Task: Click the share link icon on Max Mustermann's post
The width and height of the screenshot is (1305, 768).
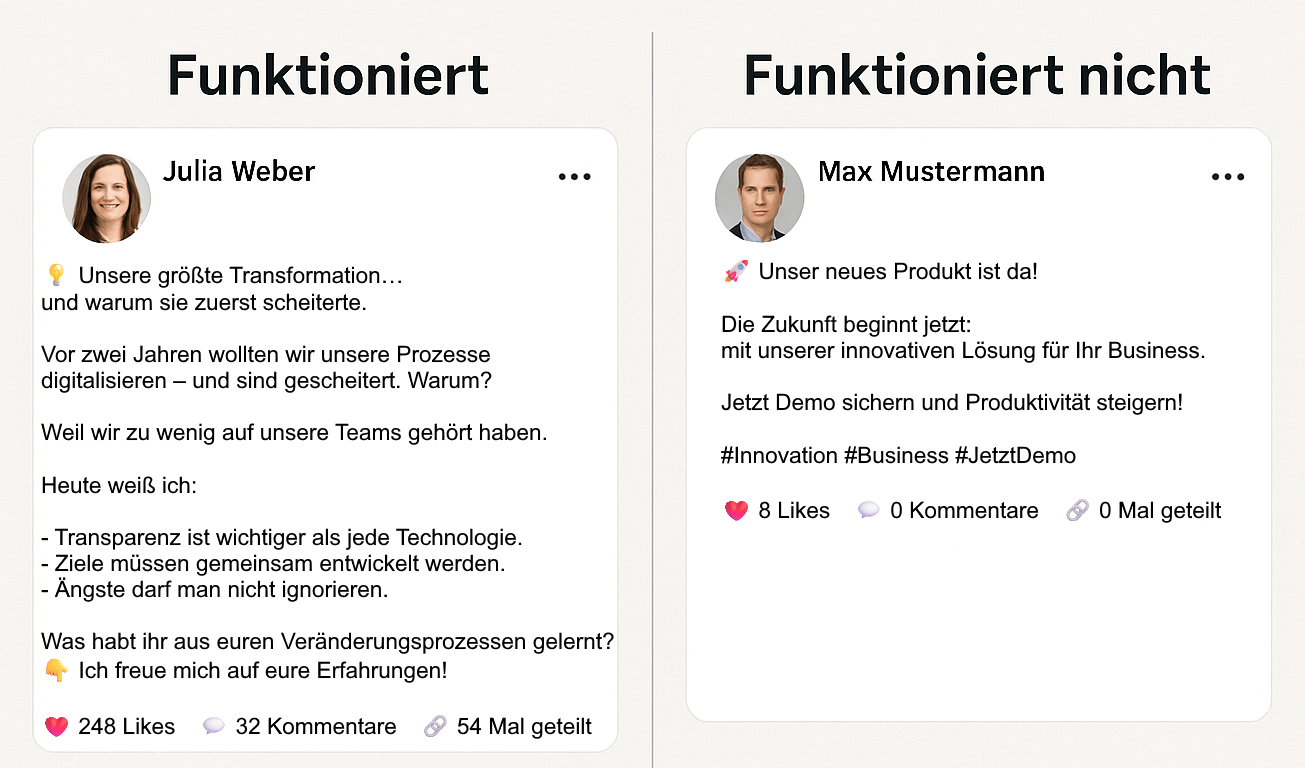Action: coord(1077,511)
